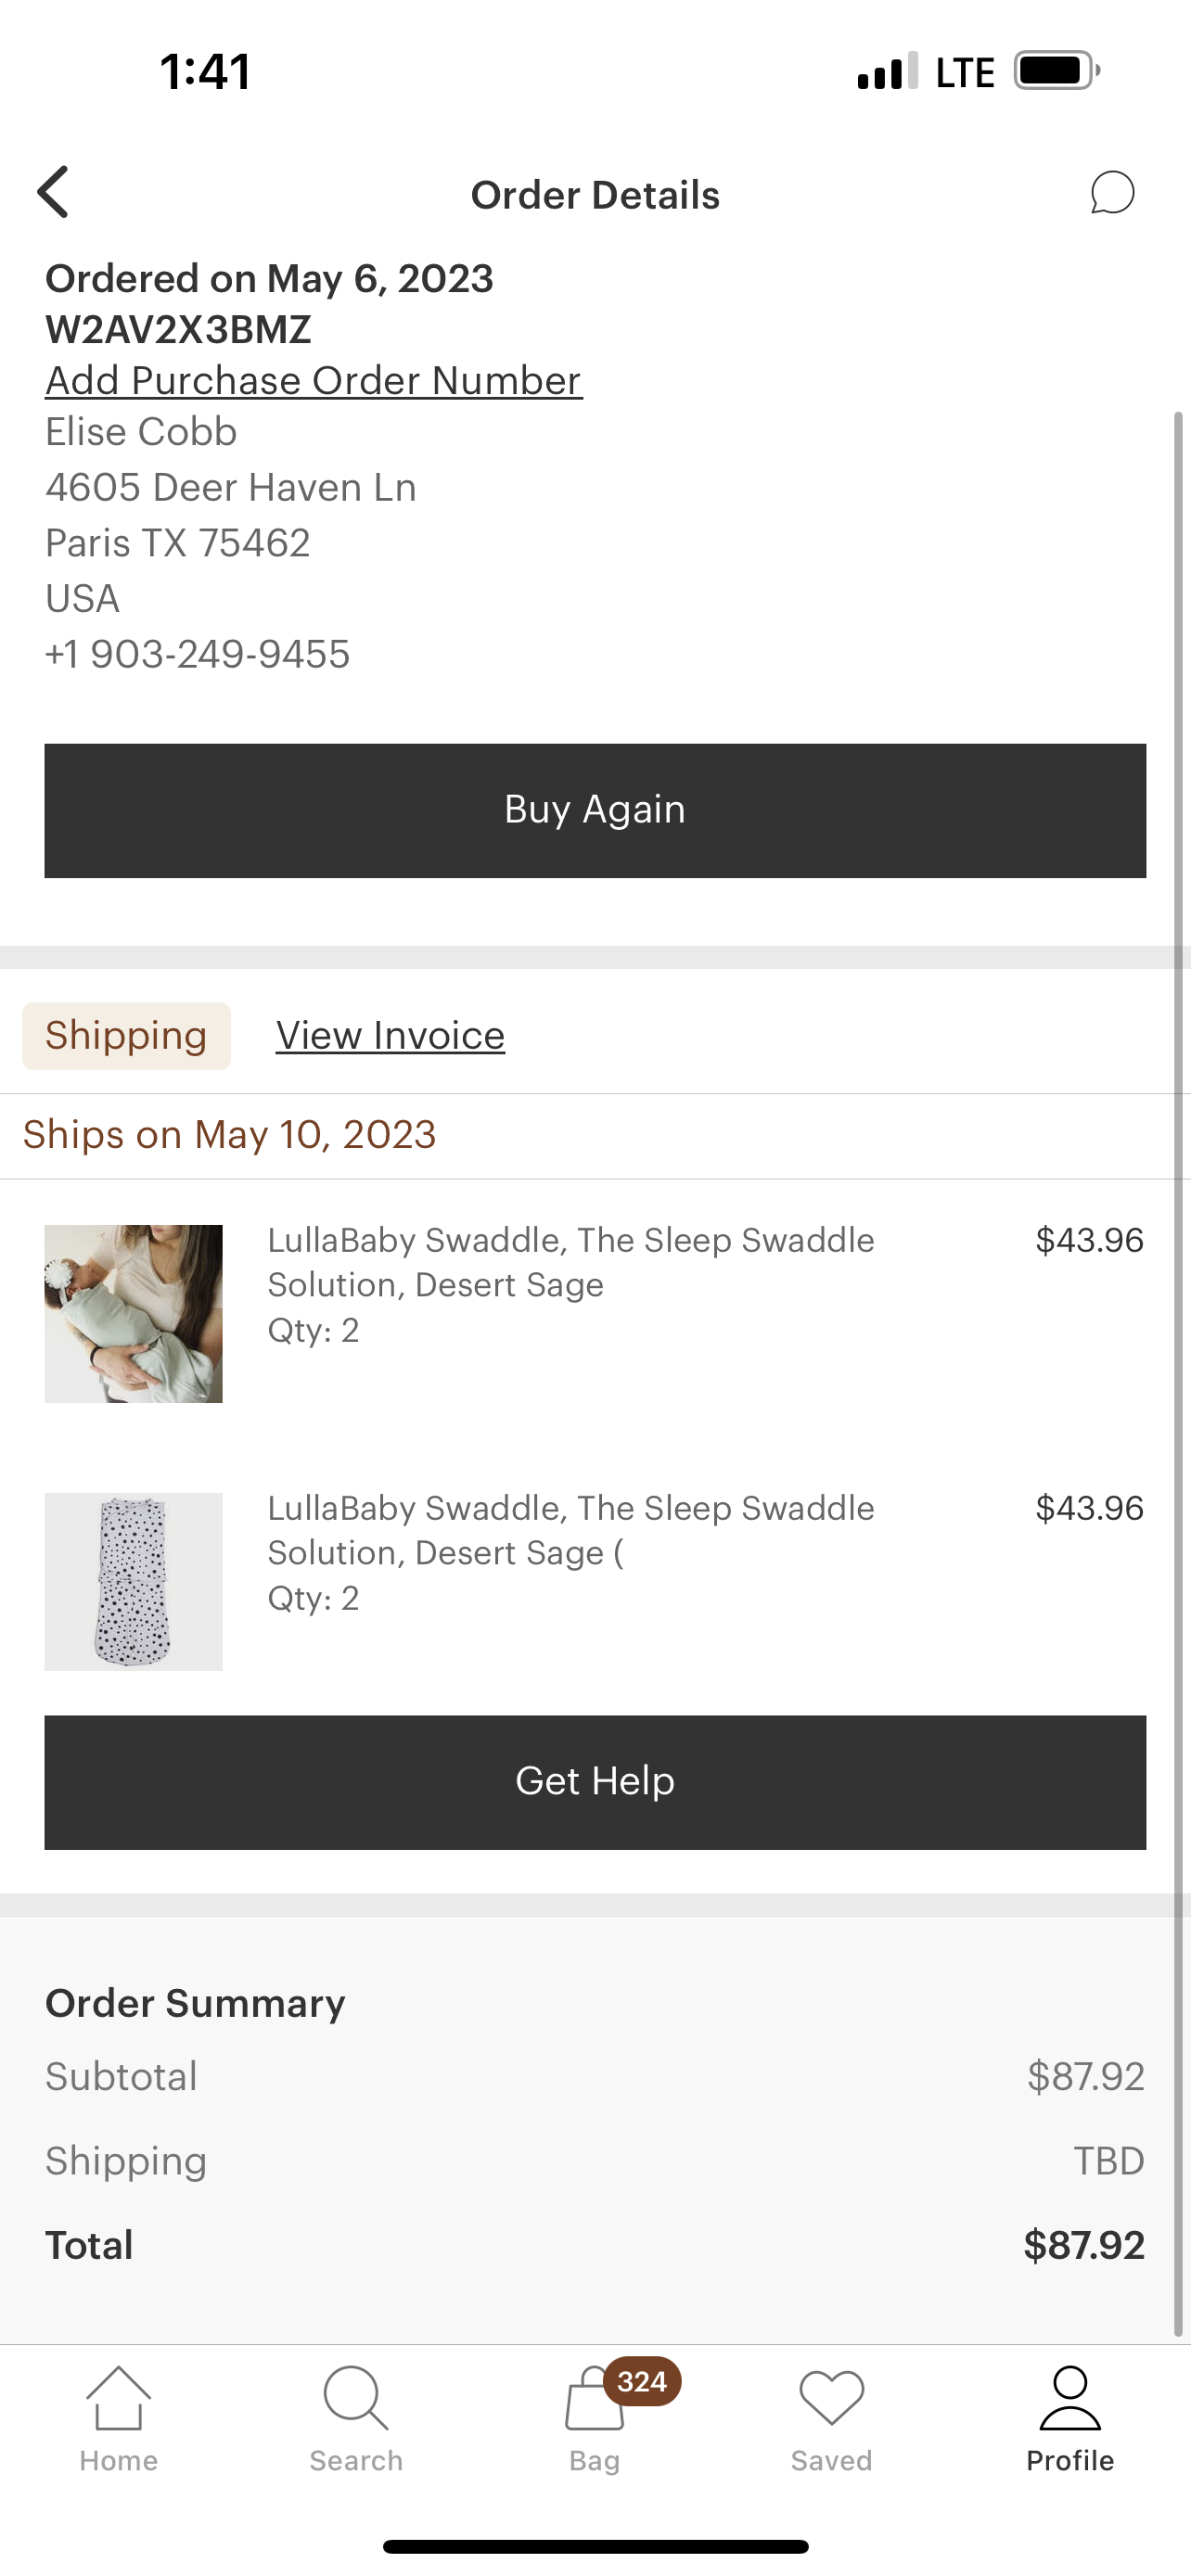Click Add Purchase Order Number link
This screenshot has height=2576, width=1191.
pyautogui.click(x=313, y=381)
